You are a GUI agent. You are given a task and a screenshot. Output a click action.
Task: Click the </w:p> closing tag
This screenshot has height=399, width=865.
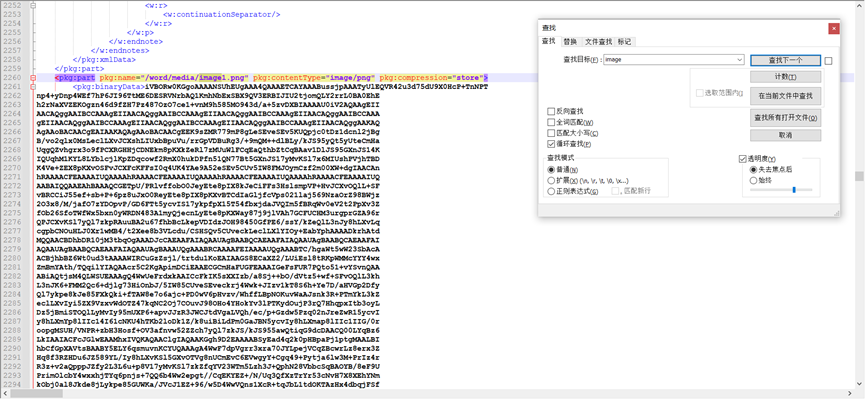[x=140, y=33]
